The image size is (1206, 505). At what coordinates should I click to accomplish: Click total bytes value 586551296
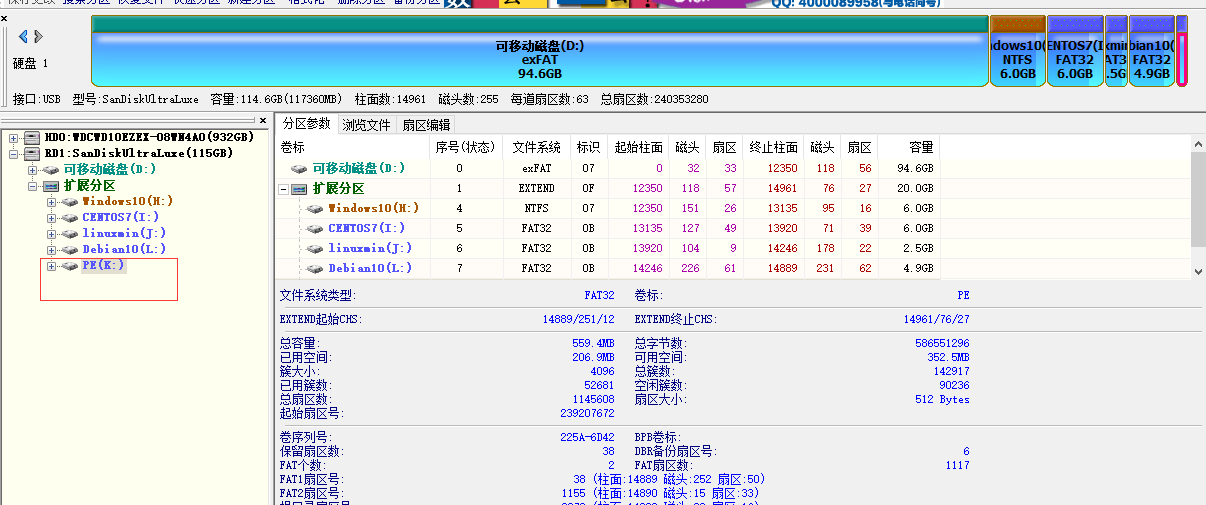click(x=942, y=343)
